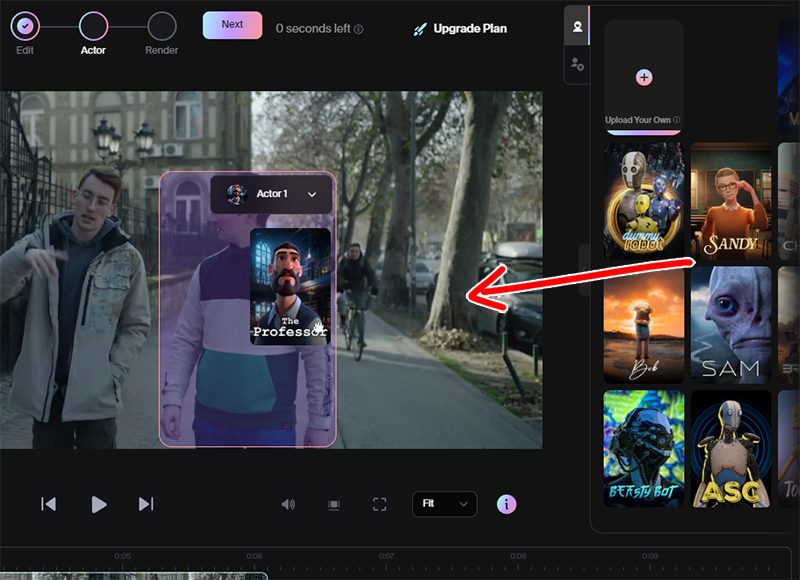Pick the Dummy Robot character
Image resolution: width=800 pixels, height=580 pixels.
644,200
